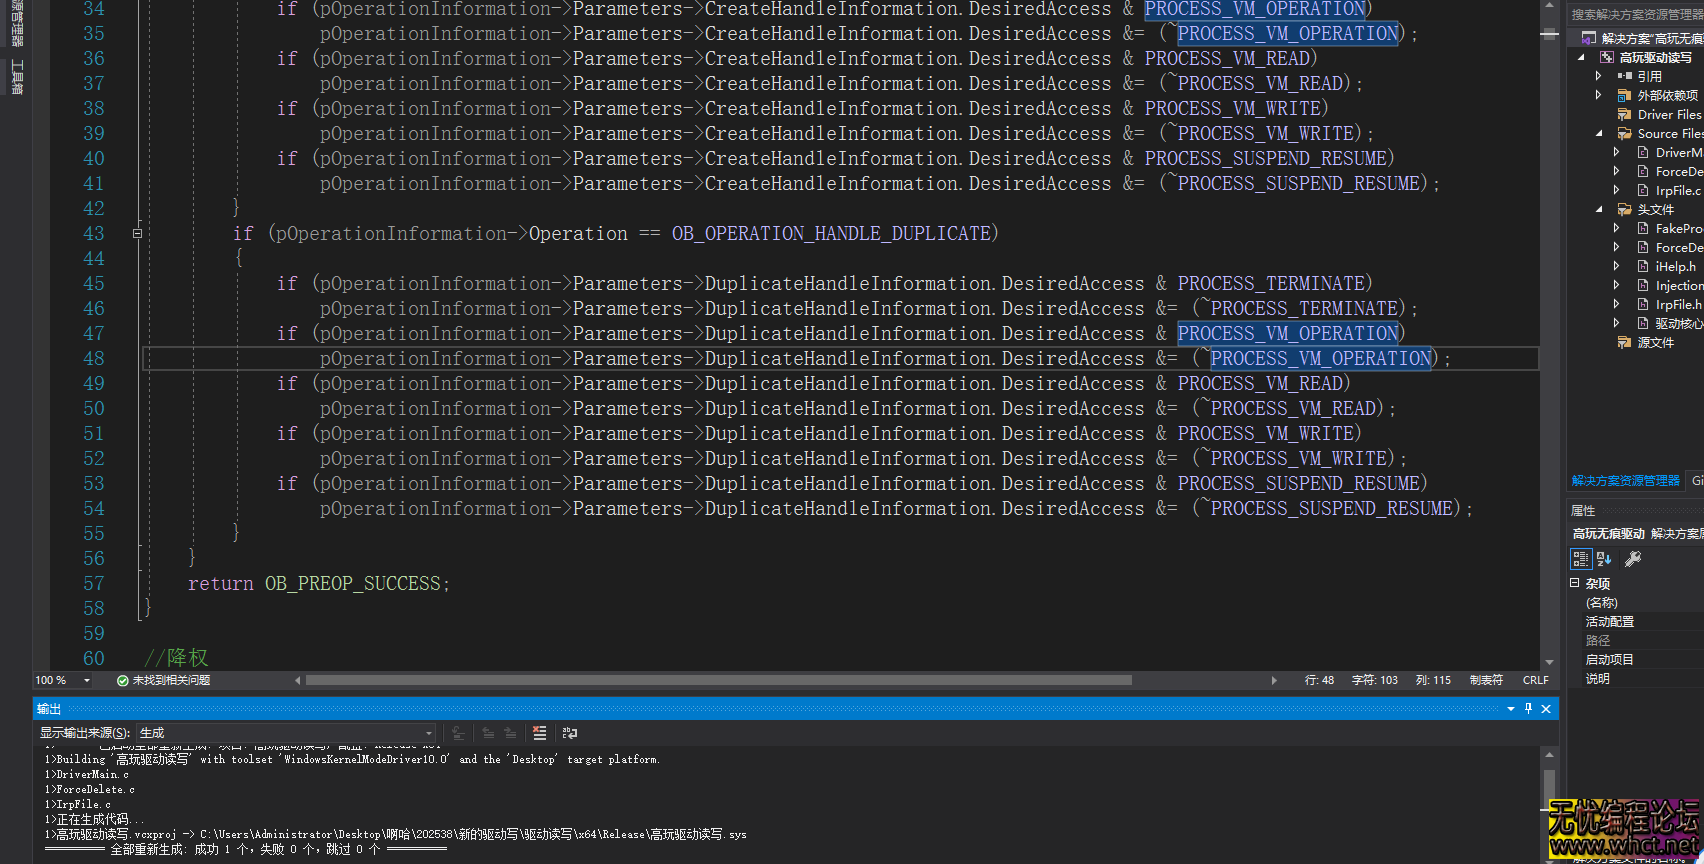Click the green no-issues-found check icon
Image resolution: width=1704 pixels, height=864 pixels.
click(123, 680)
